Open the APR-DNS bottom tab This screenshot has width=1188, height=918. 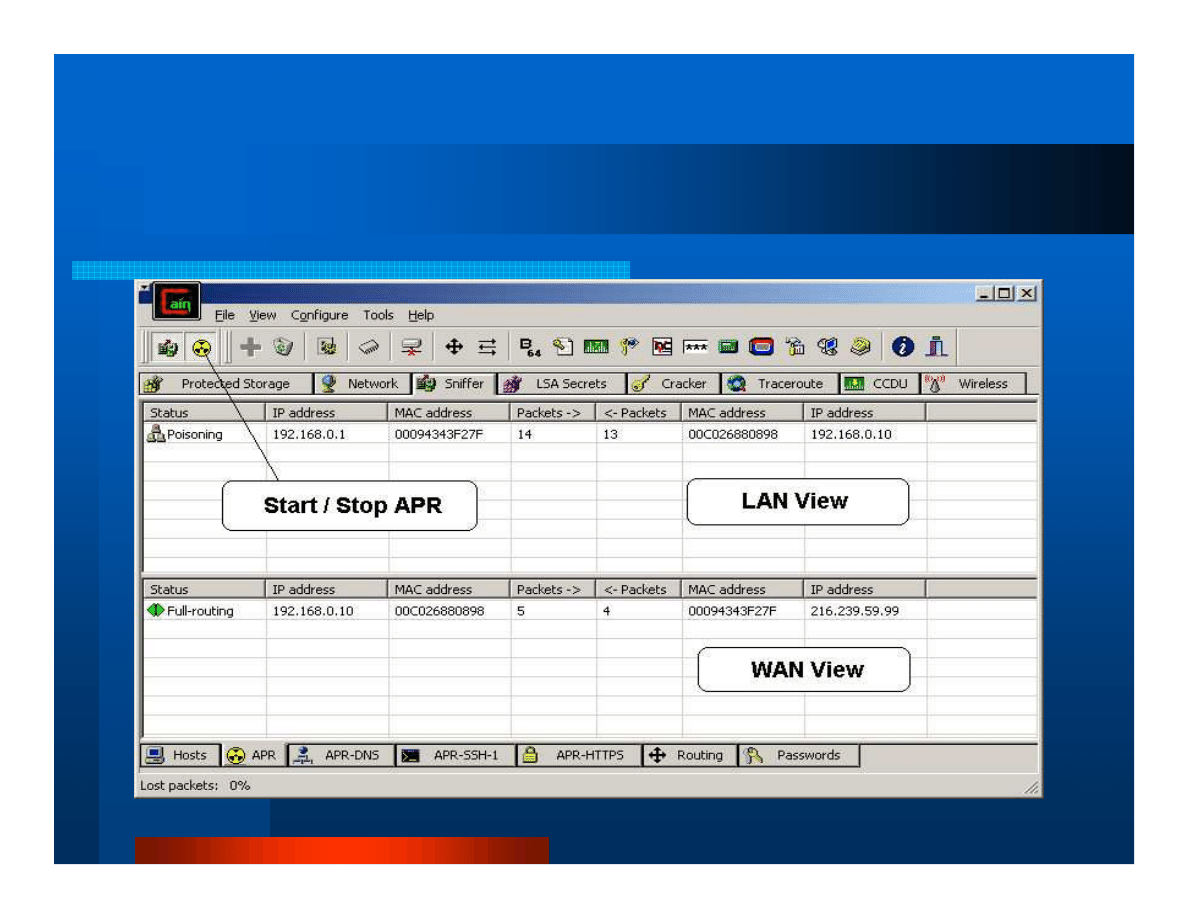pos(340,756)
